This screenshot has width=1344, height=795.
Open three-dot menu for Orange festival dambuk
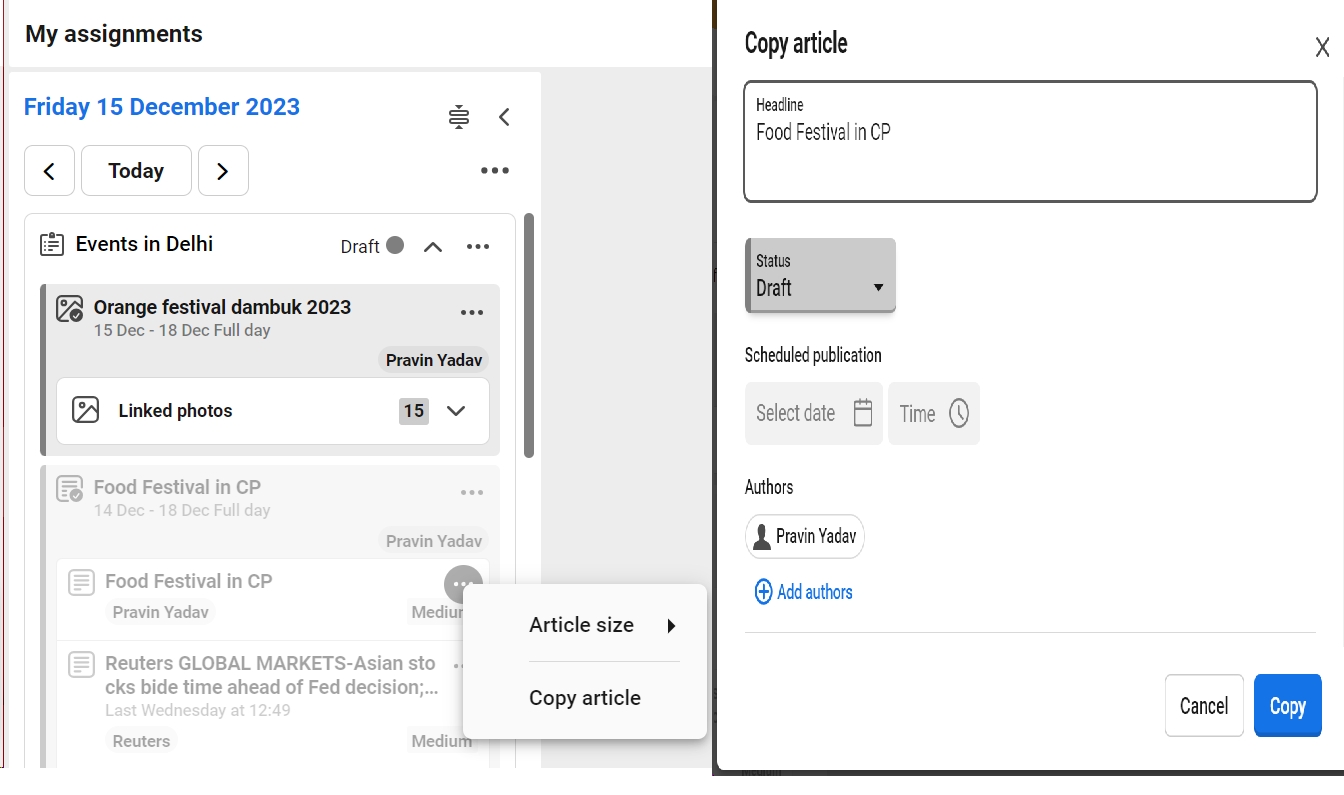[472, 313]
